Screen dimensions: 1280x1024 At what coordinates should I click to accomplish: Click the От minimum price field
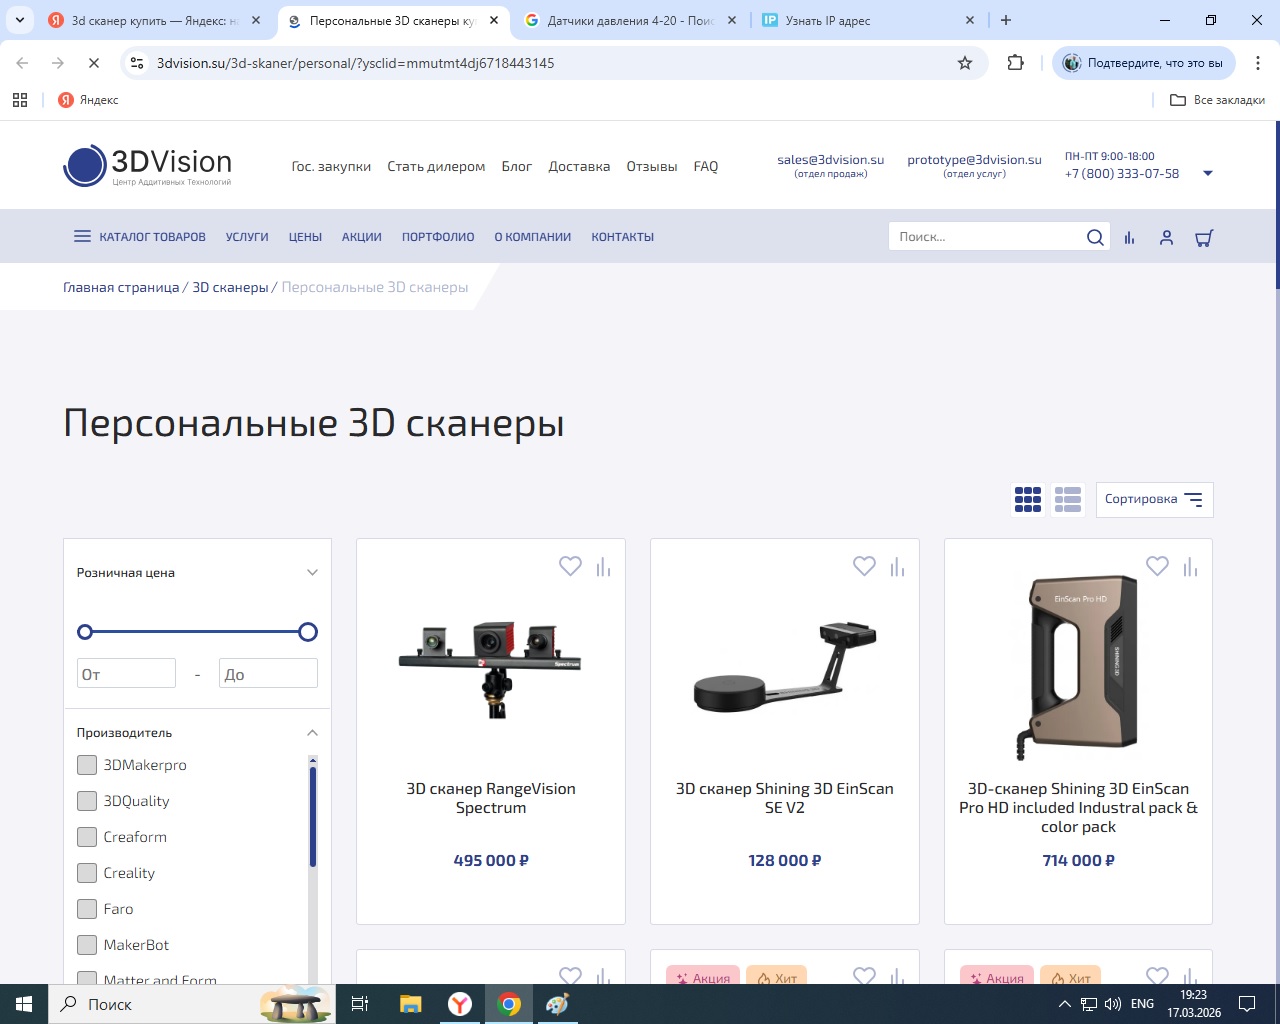[x=126, y=673]
